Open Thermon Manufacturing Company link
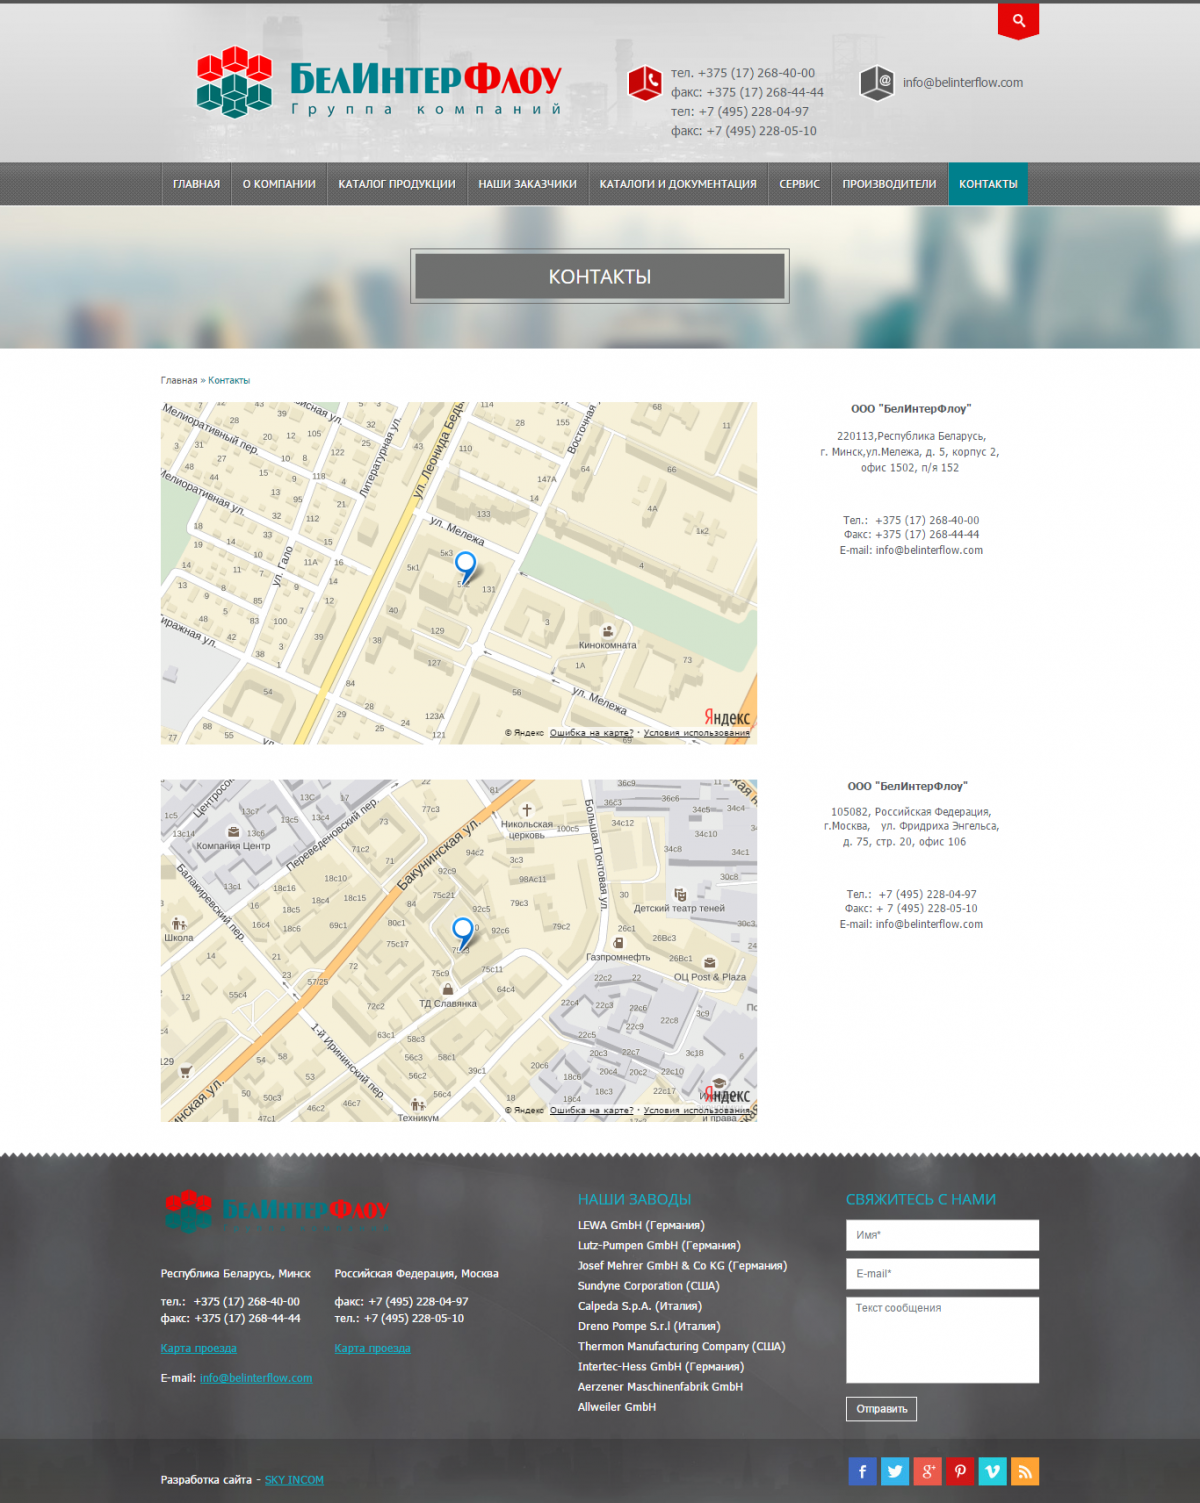This screenshot has height=1503, width=1200. click(681, 1347)
